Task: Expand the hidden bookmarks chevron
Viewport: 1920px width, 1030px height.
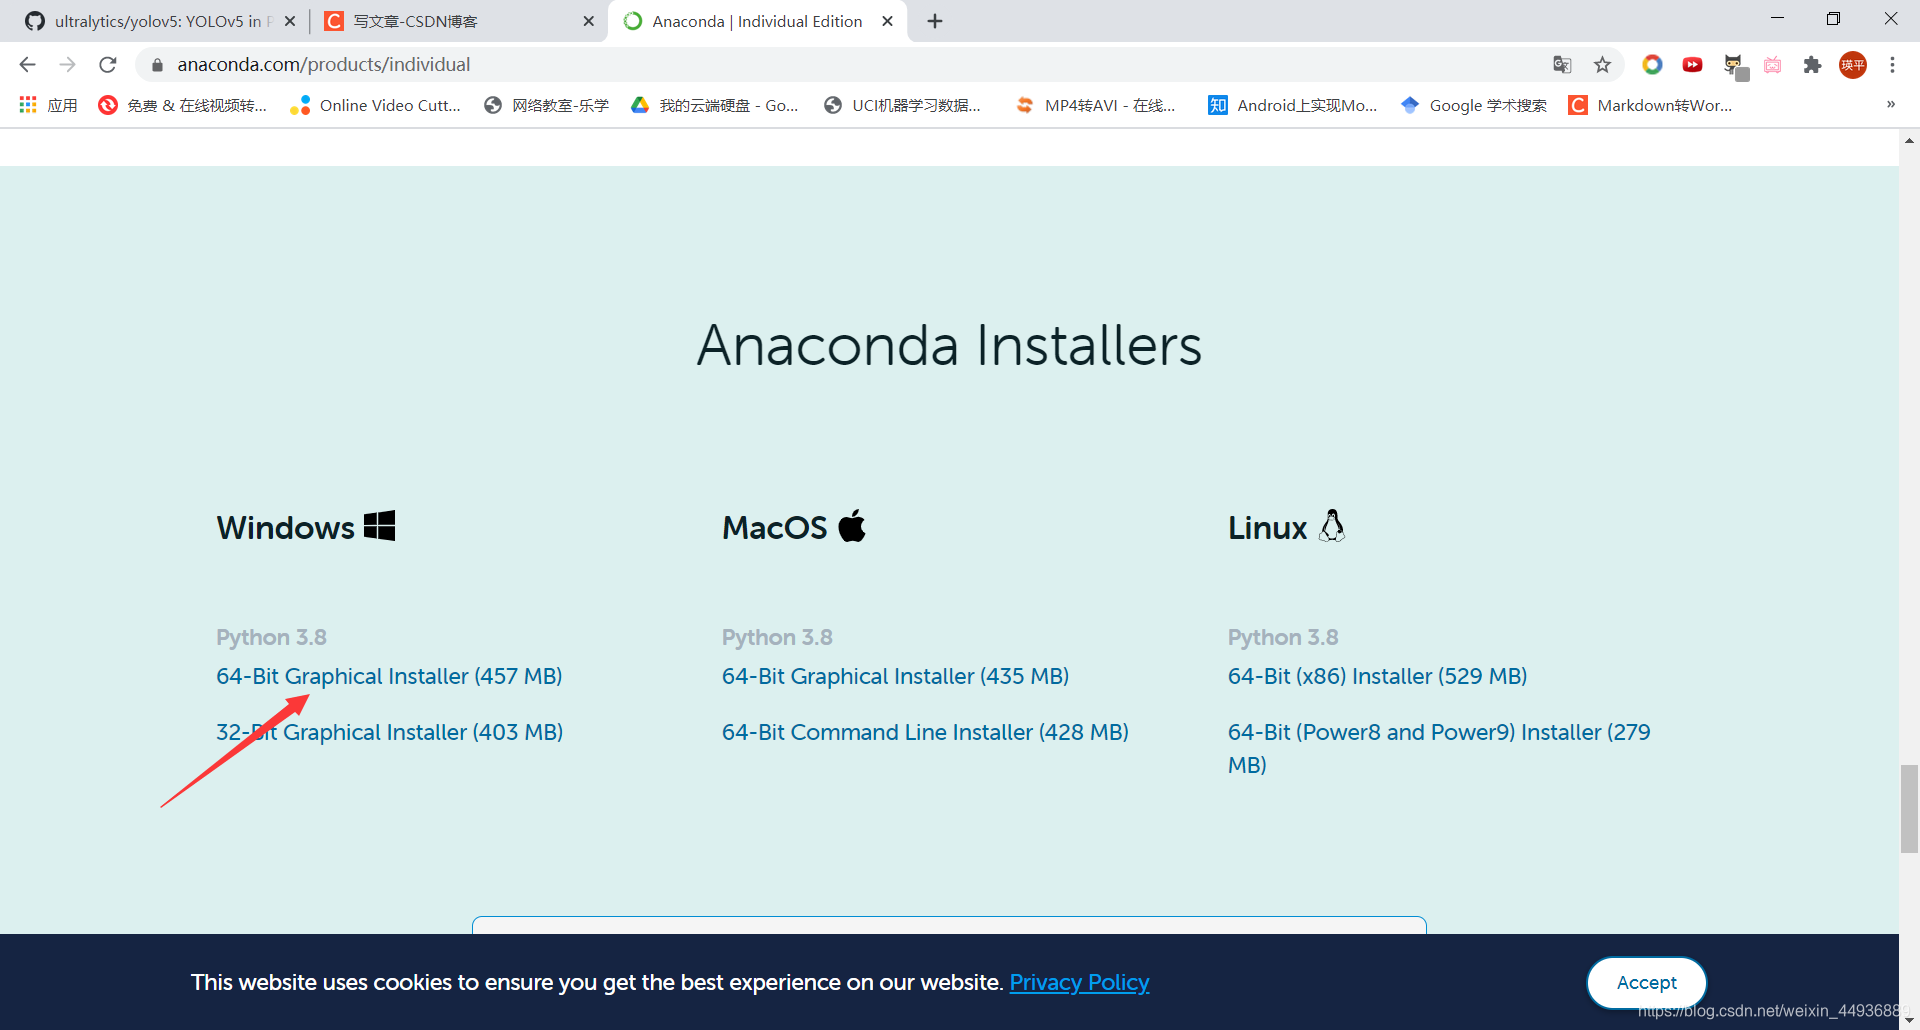Action: [1891, 104]
